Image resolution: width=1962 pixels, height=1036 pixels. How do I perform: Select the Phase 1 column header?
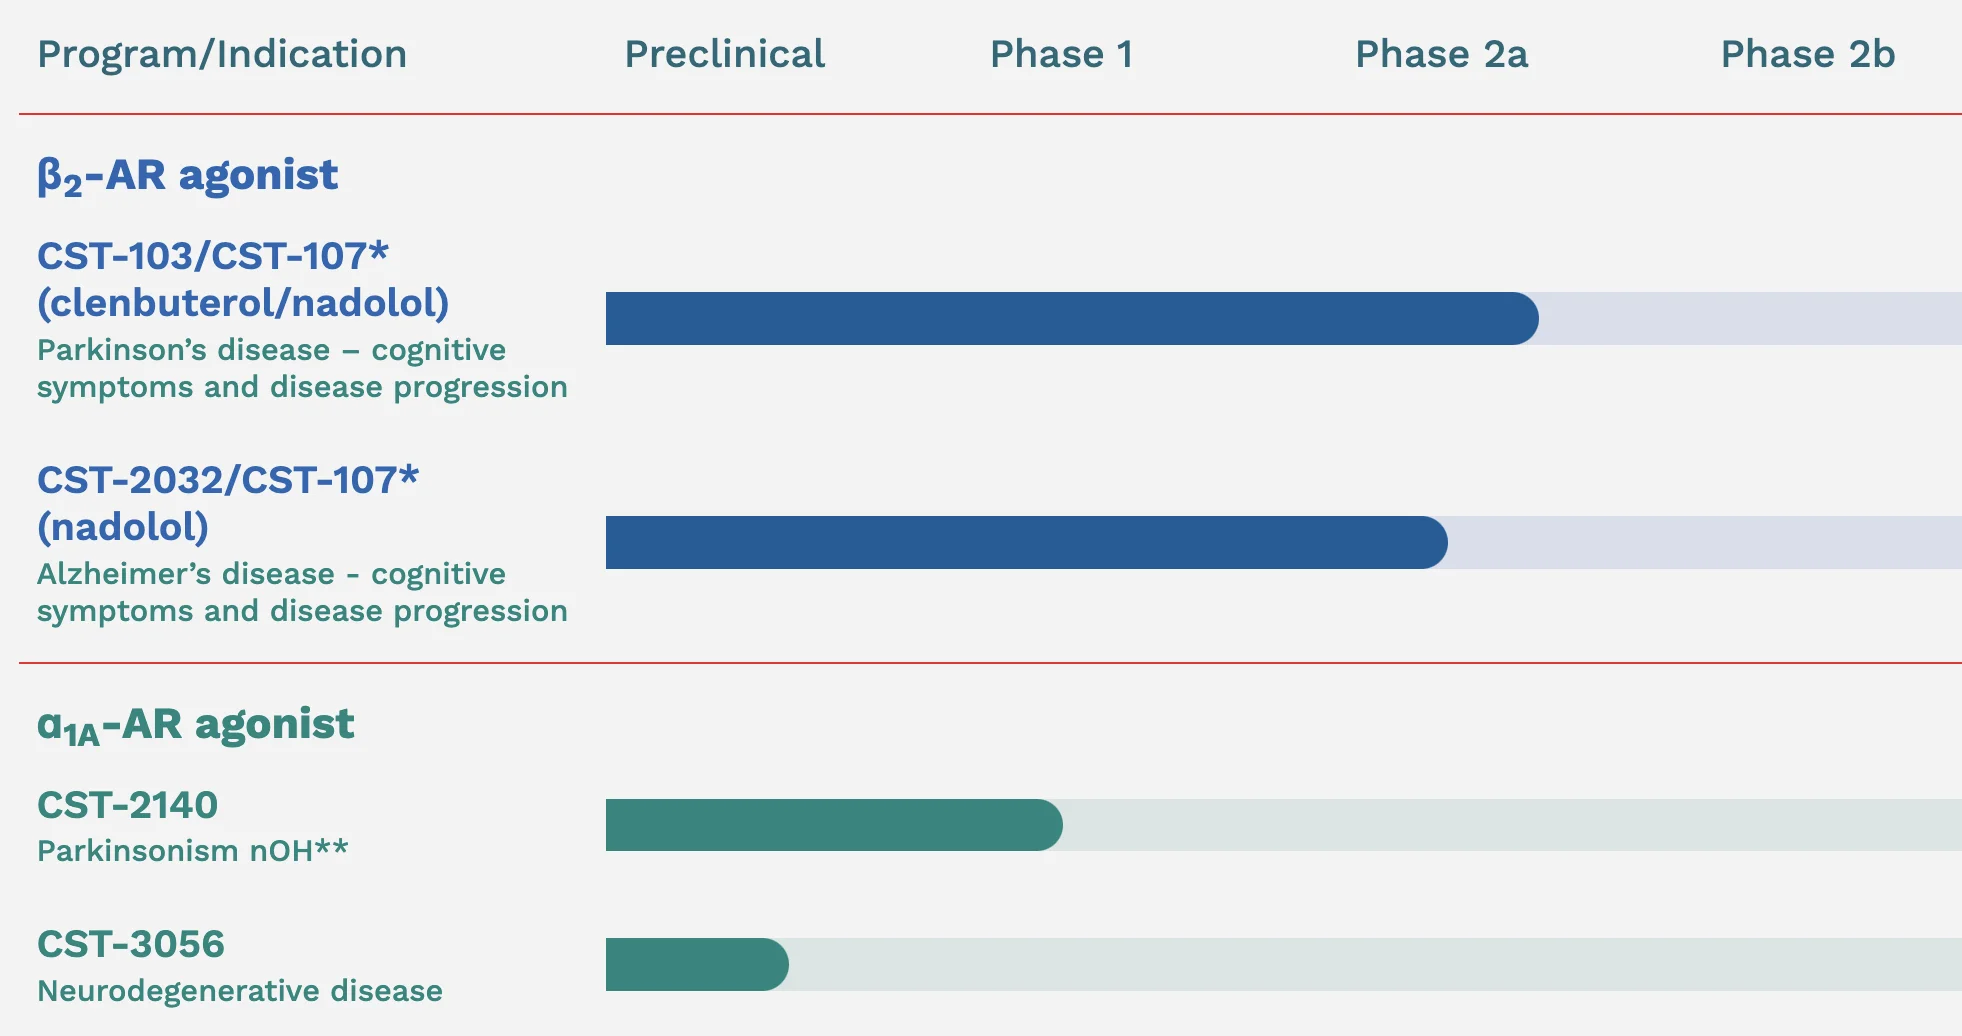tap(1062, 54)
